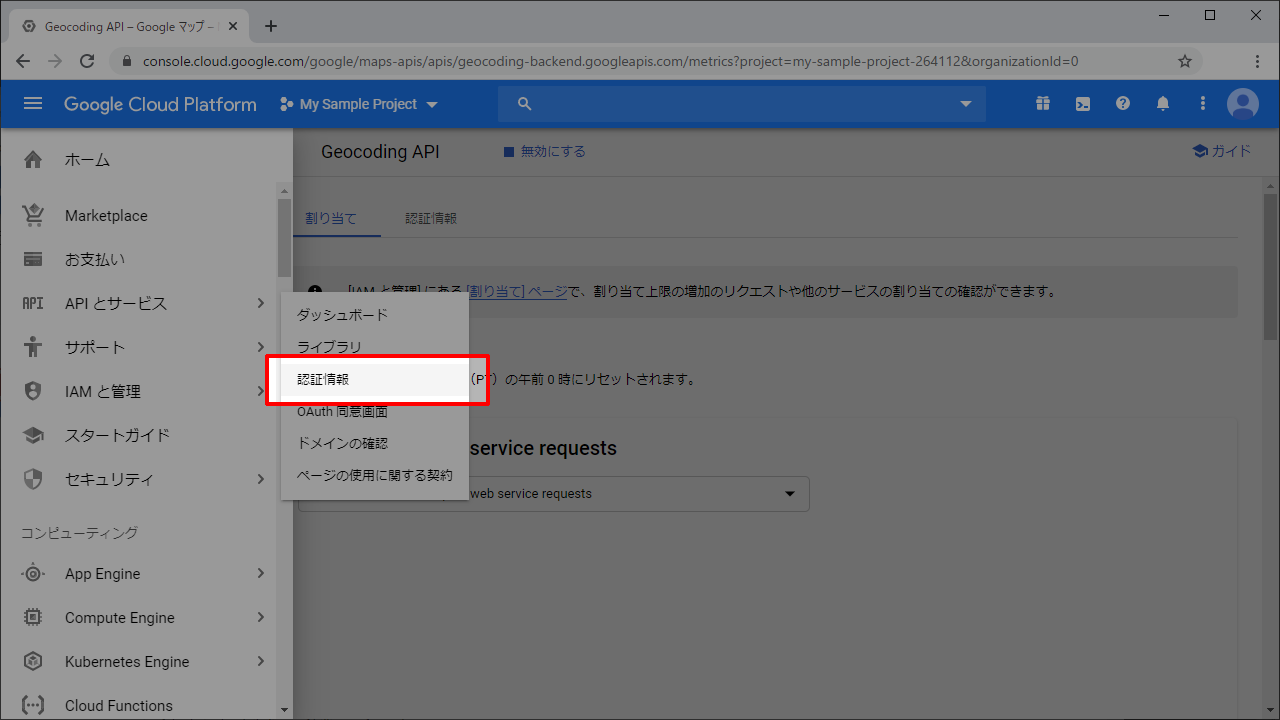Open the three-dot settings menu in header
This screenshot has width=1280, height=720.
pos(1203,104)
